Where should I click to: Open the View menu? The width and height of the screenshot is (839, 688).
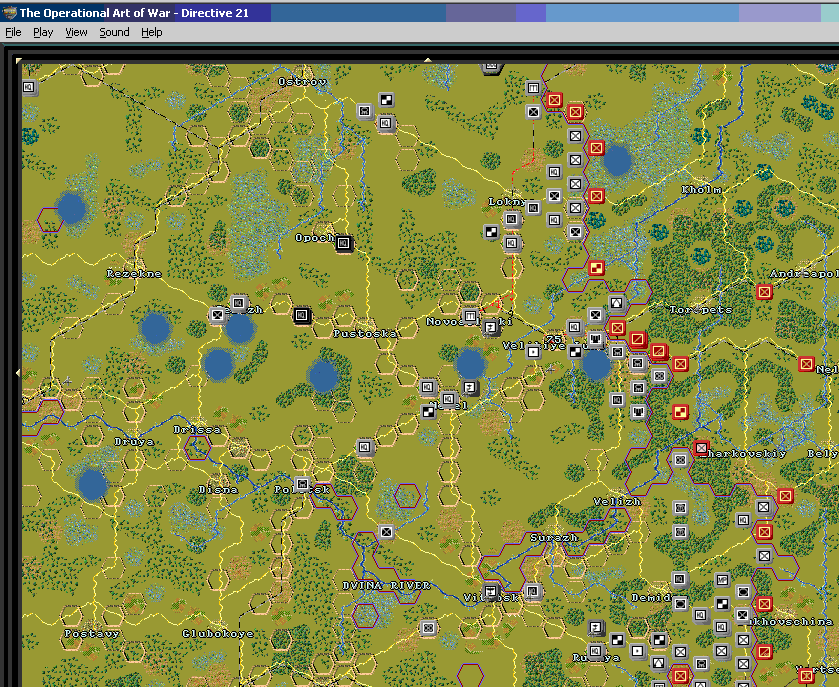tap(76, 32)
